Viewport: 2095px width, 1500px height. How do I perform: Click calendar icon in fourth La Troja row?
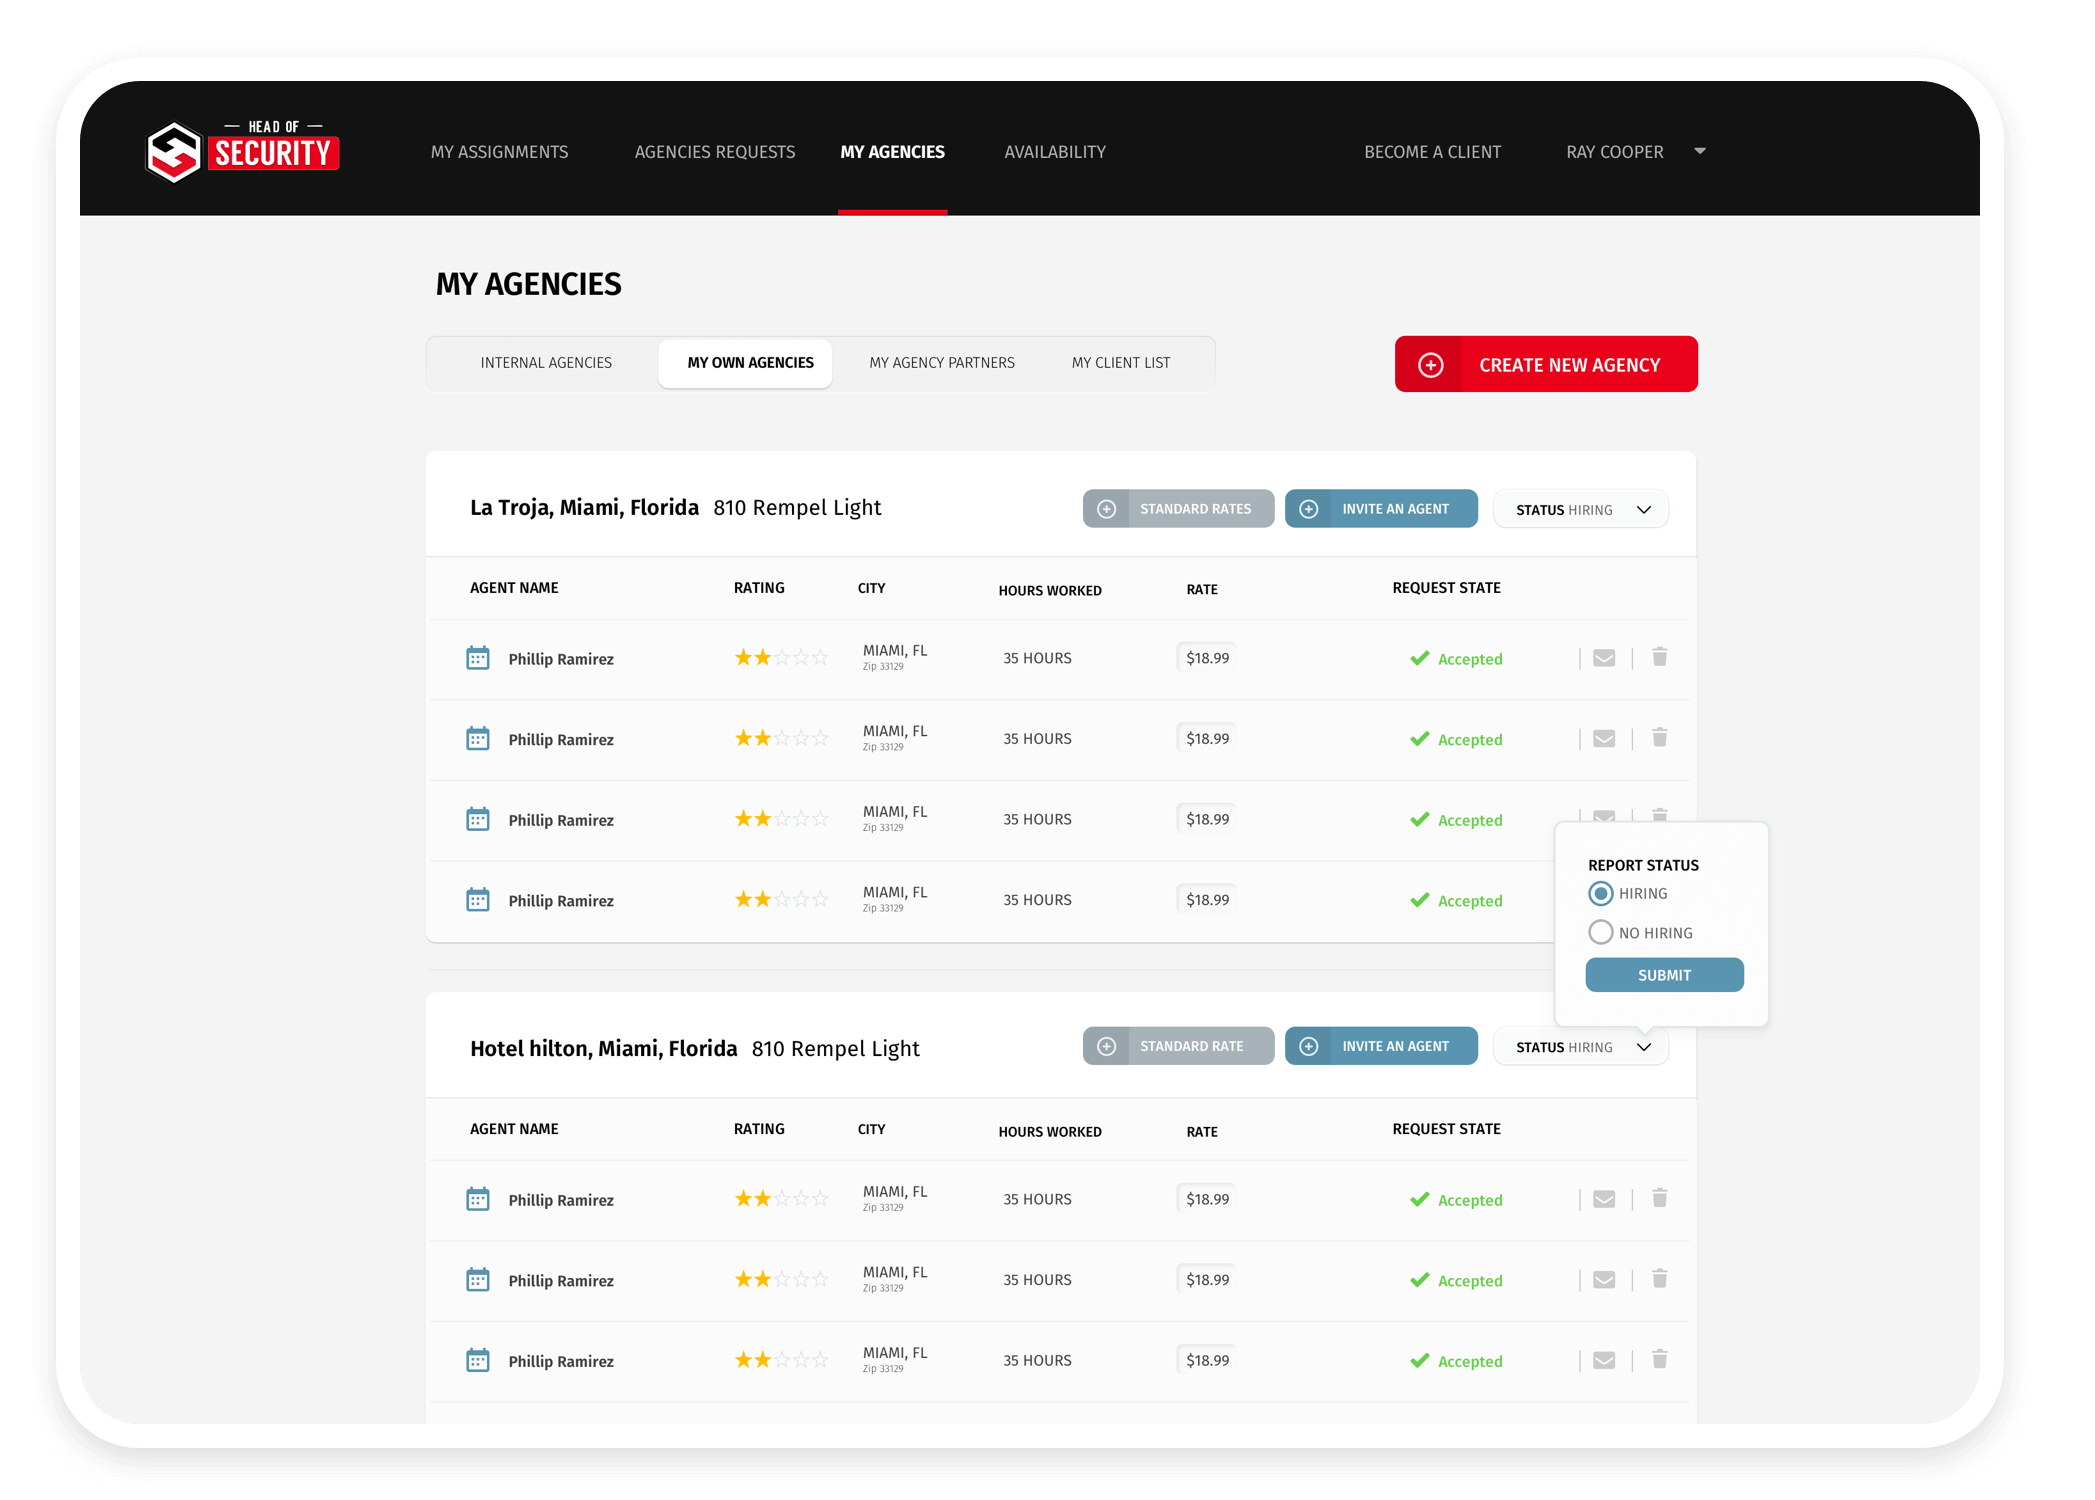[478, 900]
